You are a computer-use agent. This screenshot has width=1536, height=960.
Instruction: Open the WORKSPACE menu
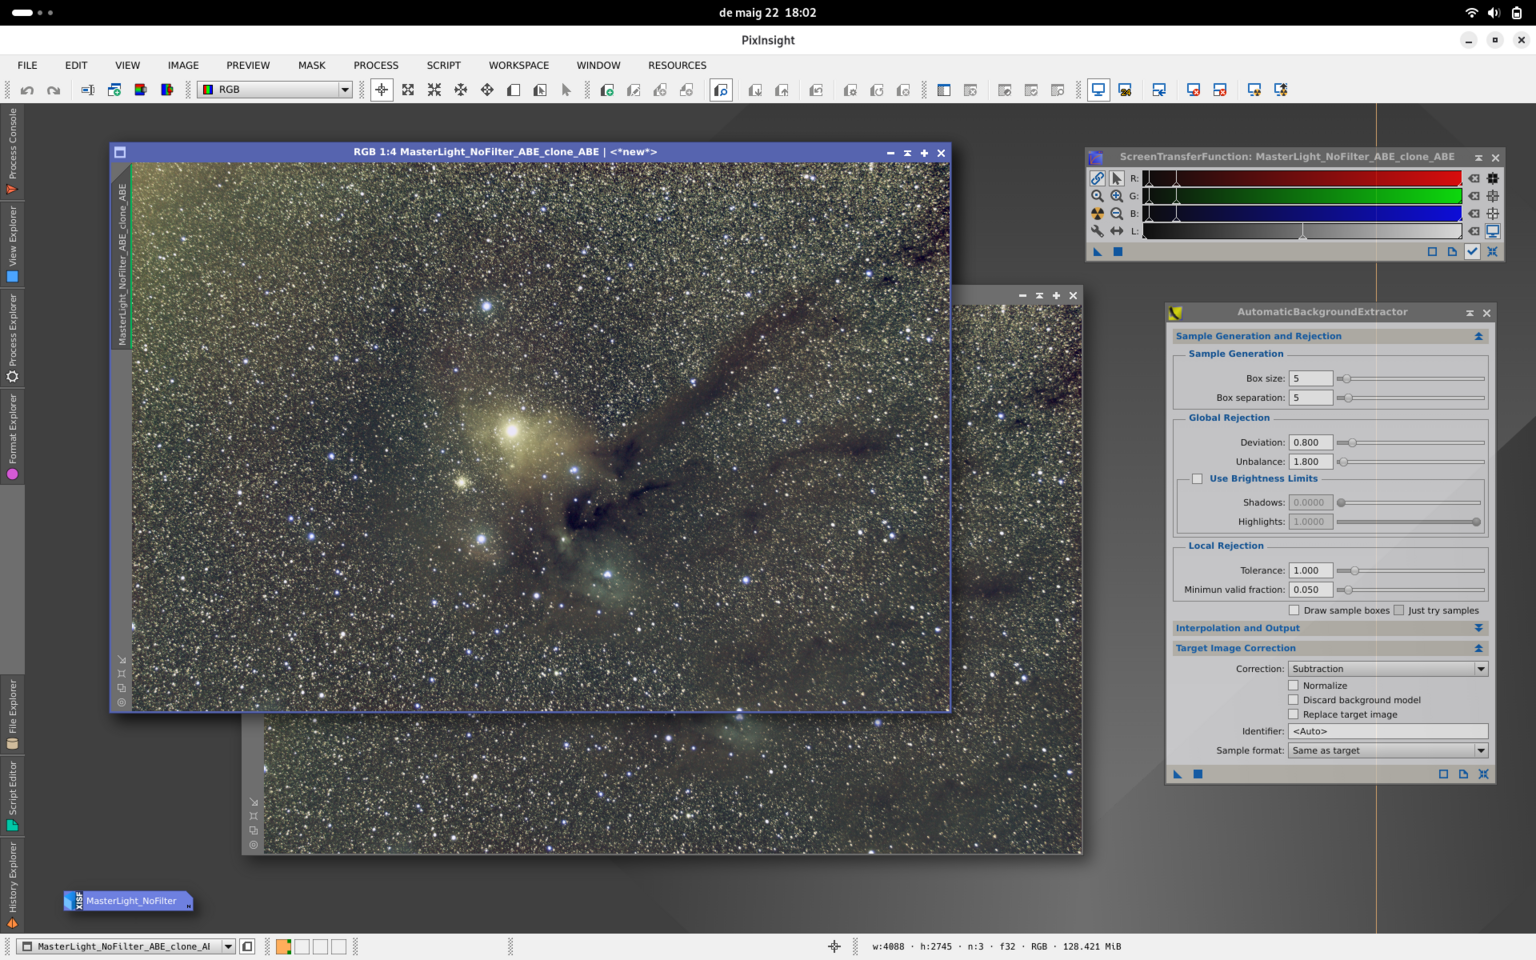click(x=519, y=65)
